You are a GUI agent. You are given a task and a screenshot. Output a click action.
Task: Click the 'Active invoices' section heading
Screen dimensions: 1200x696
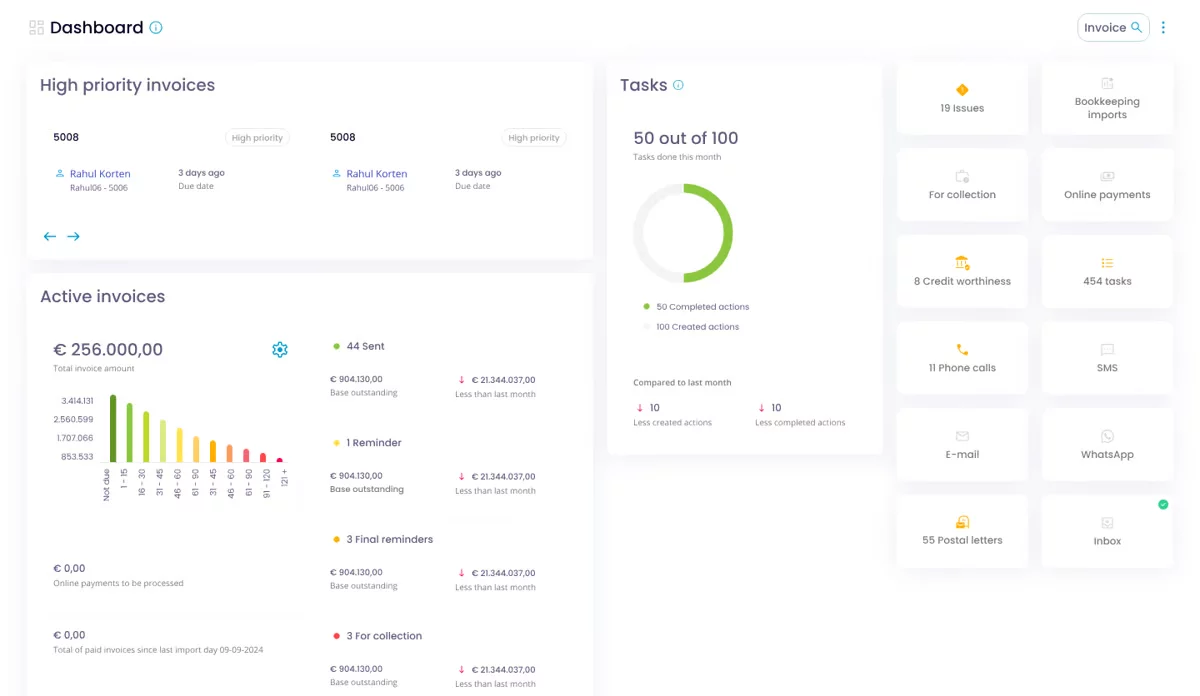pyautogui.click(x=103, y=296)
